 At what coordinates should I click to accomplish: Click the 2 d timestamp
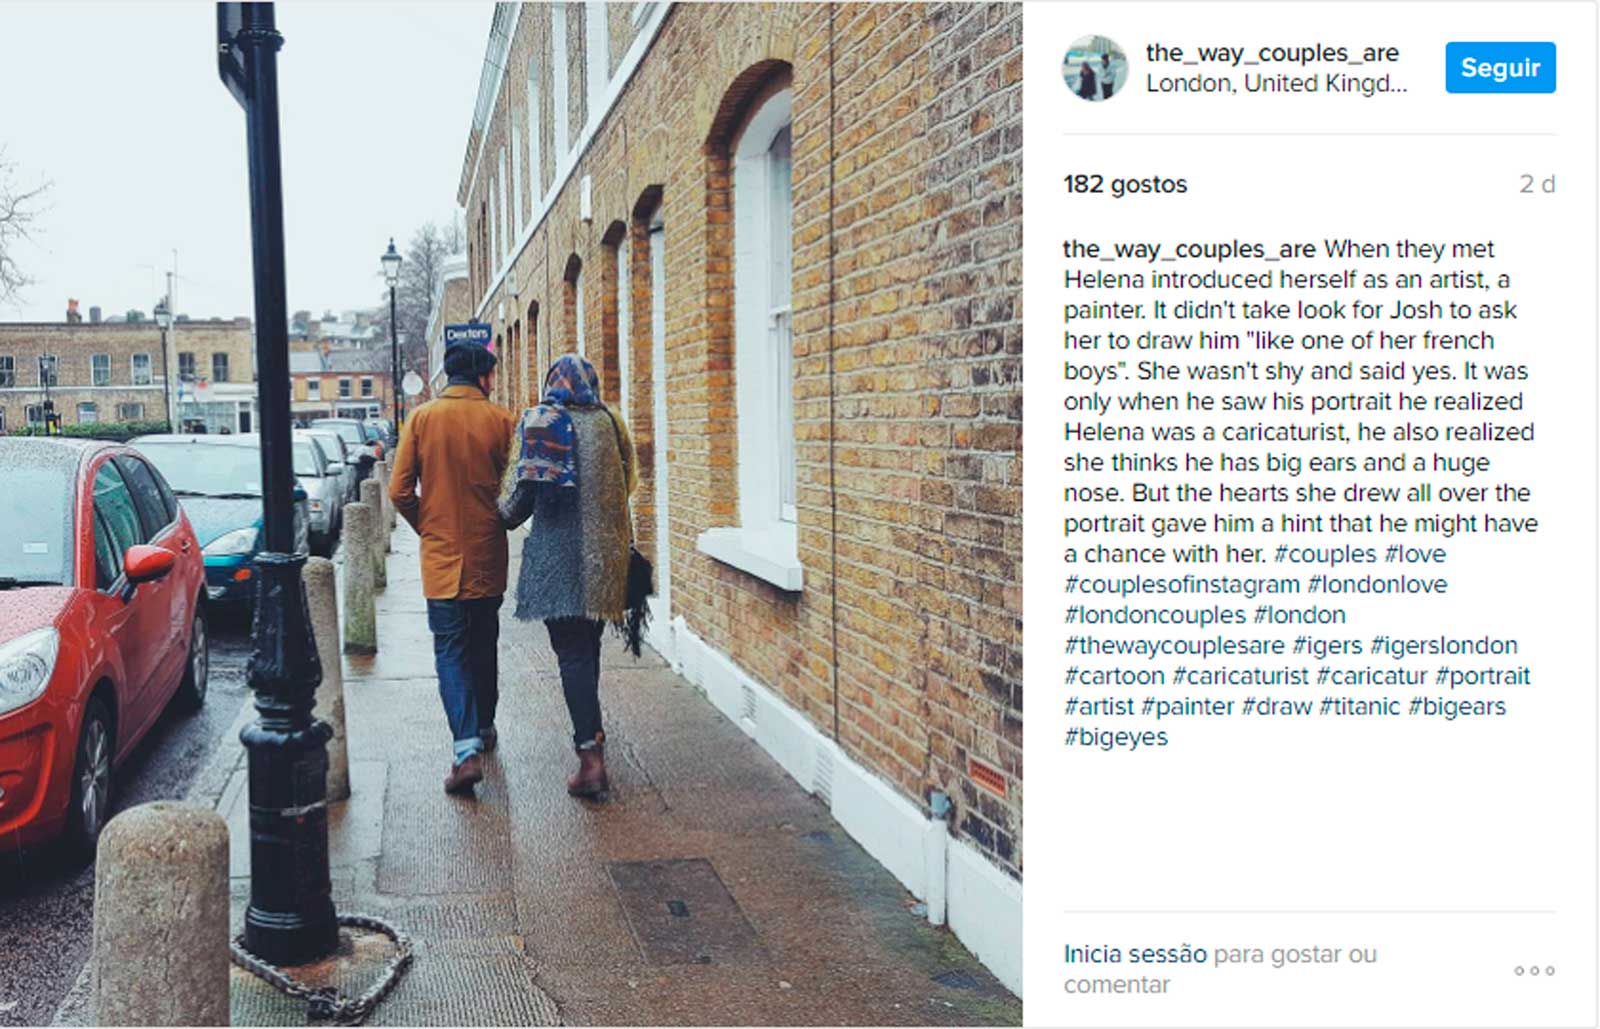pos(1537,184)
